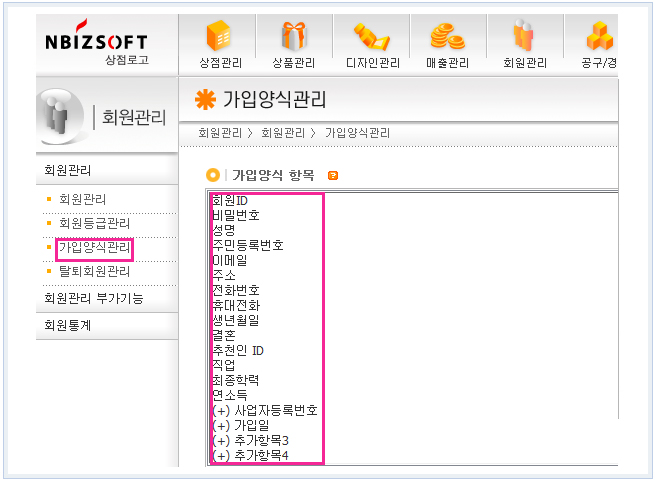Screen dimensions: 655x481
Task: Click the NBIZSOFT logo
Action: pos(96,42)
